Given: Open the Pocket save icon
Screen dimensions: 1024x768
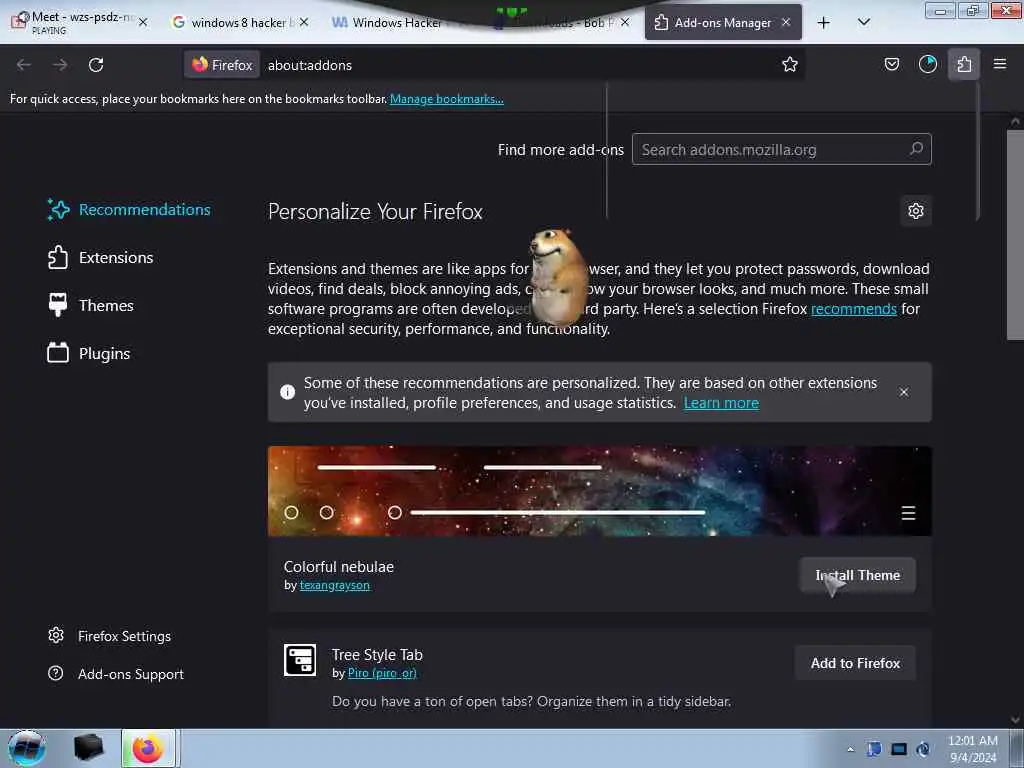Looking at the screenshot, I should (x=891, y=64).
